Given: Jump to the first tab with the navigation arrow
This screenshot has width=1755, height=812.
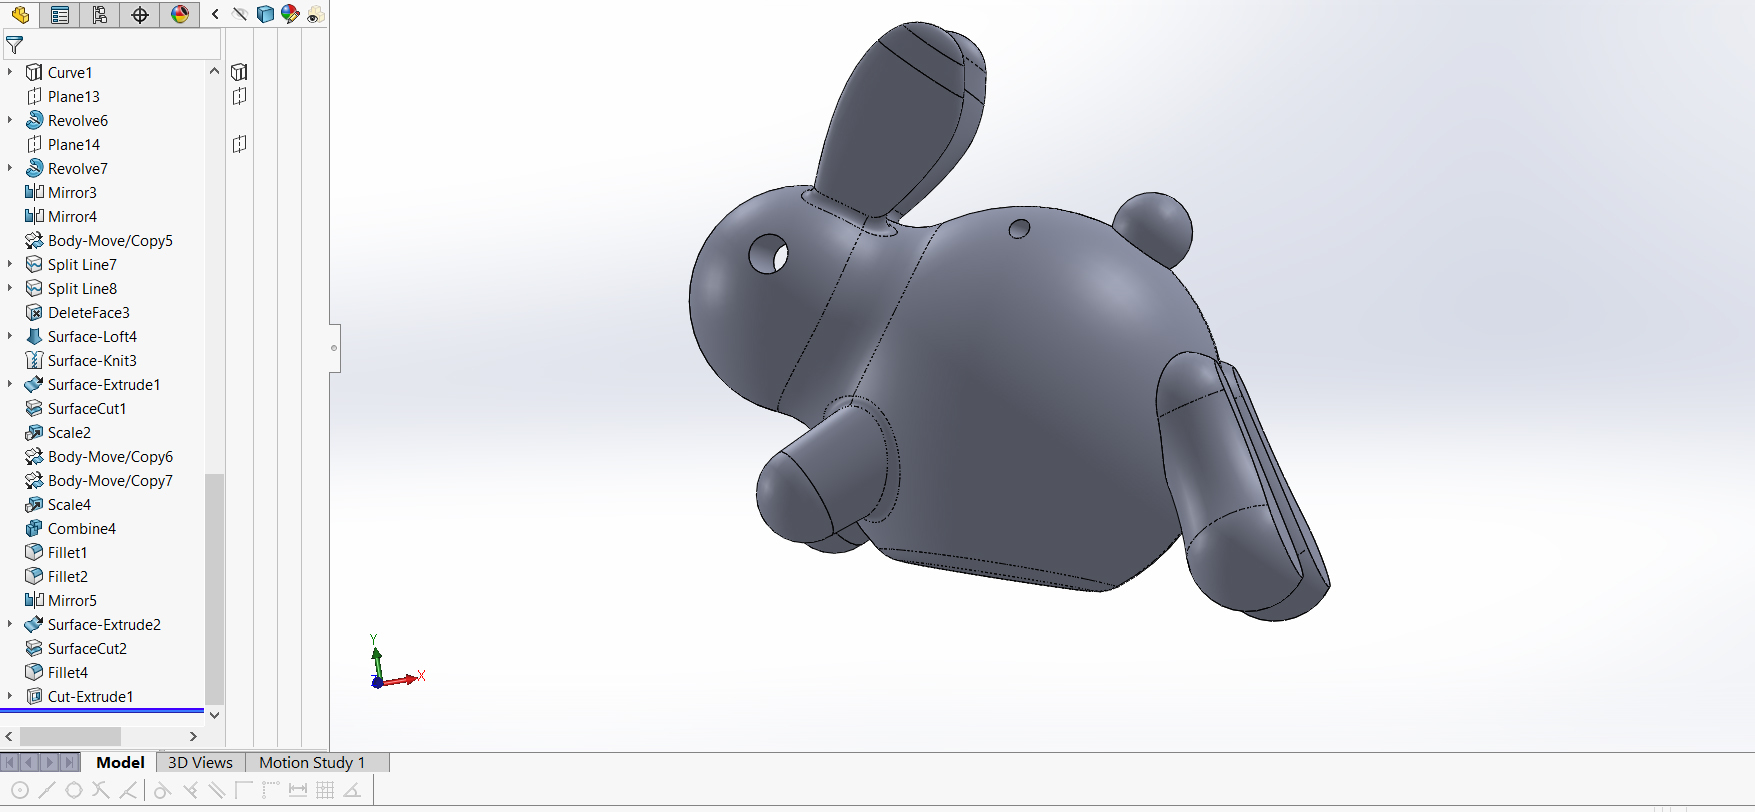Looking at the screenshot, I should (x=10, y=762).
